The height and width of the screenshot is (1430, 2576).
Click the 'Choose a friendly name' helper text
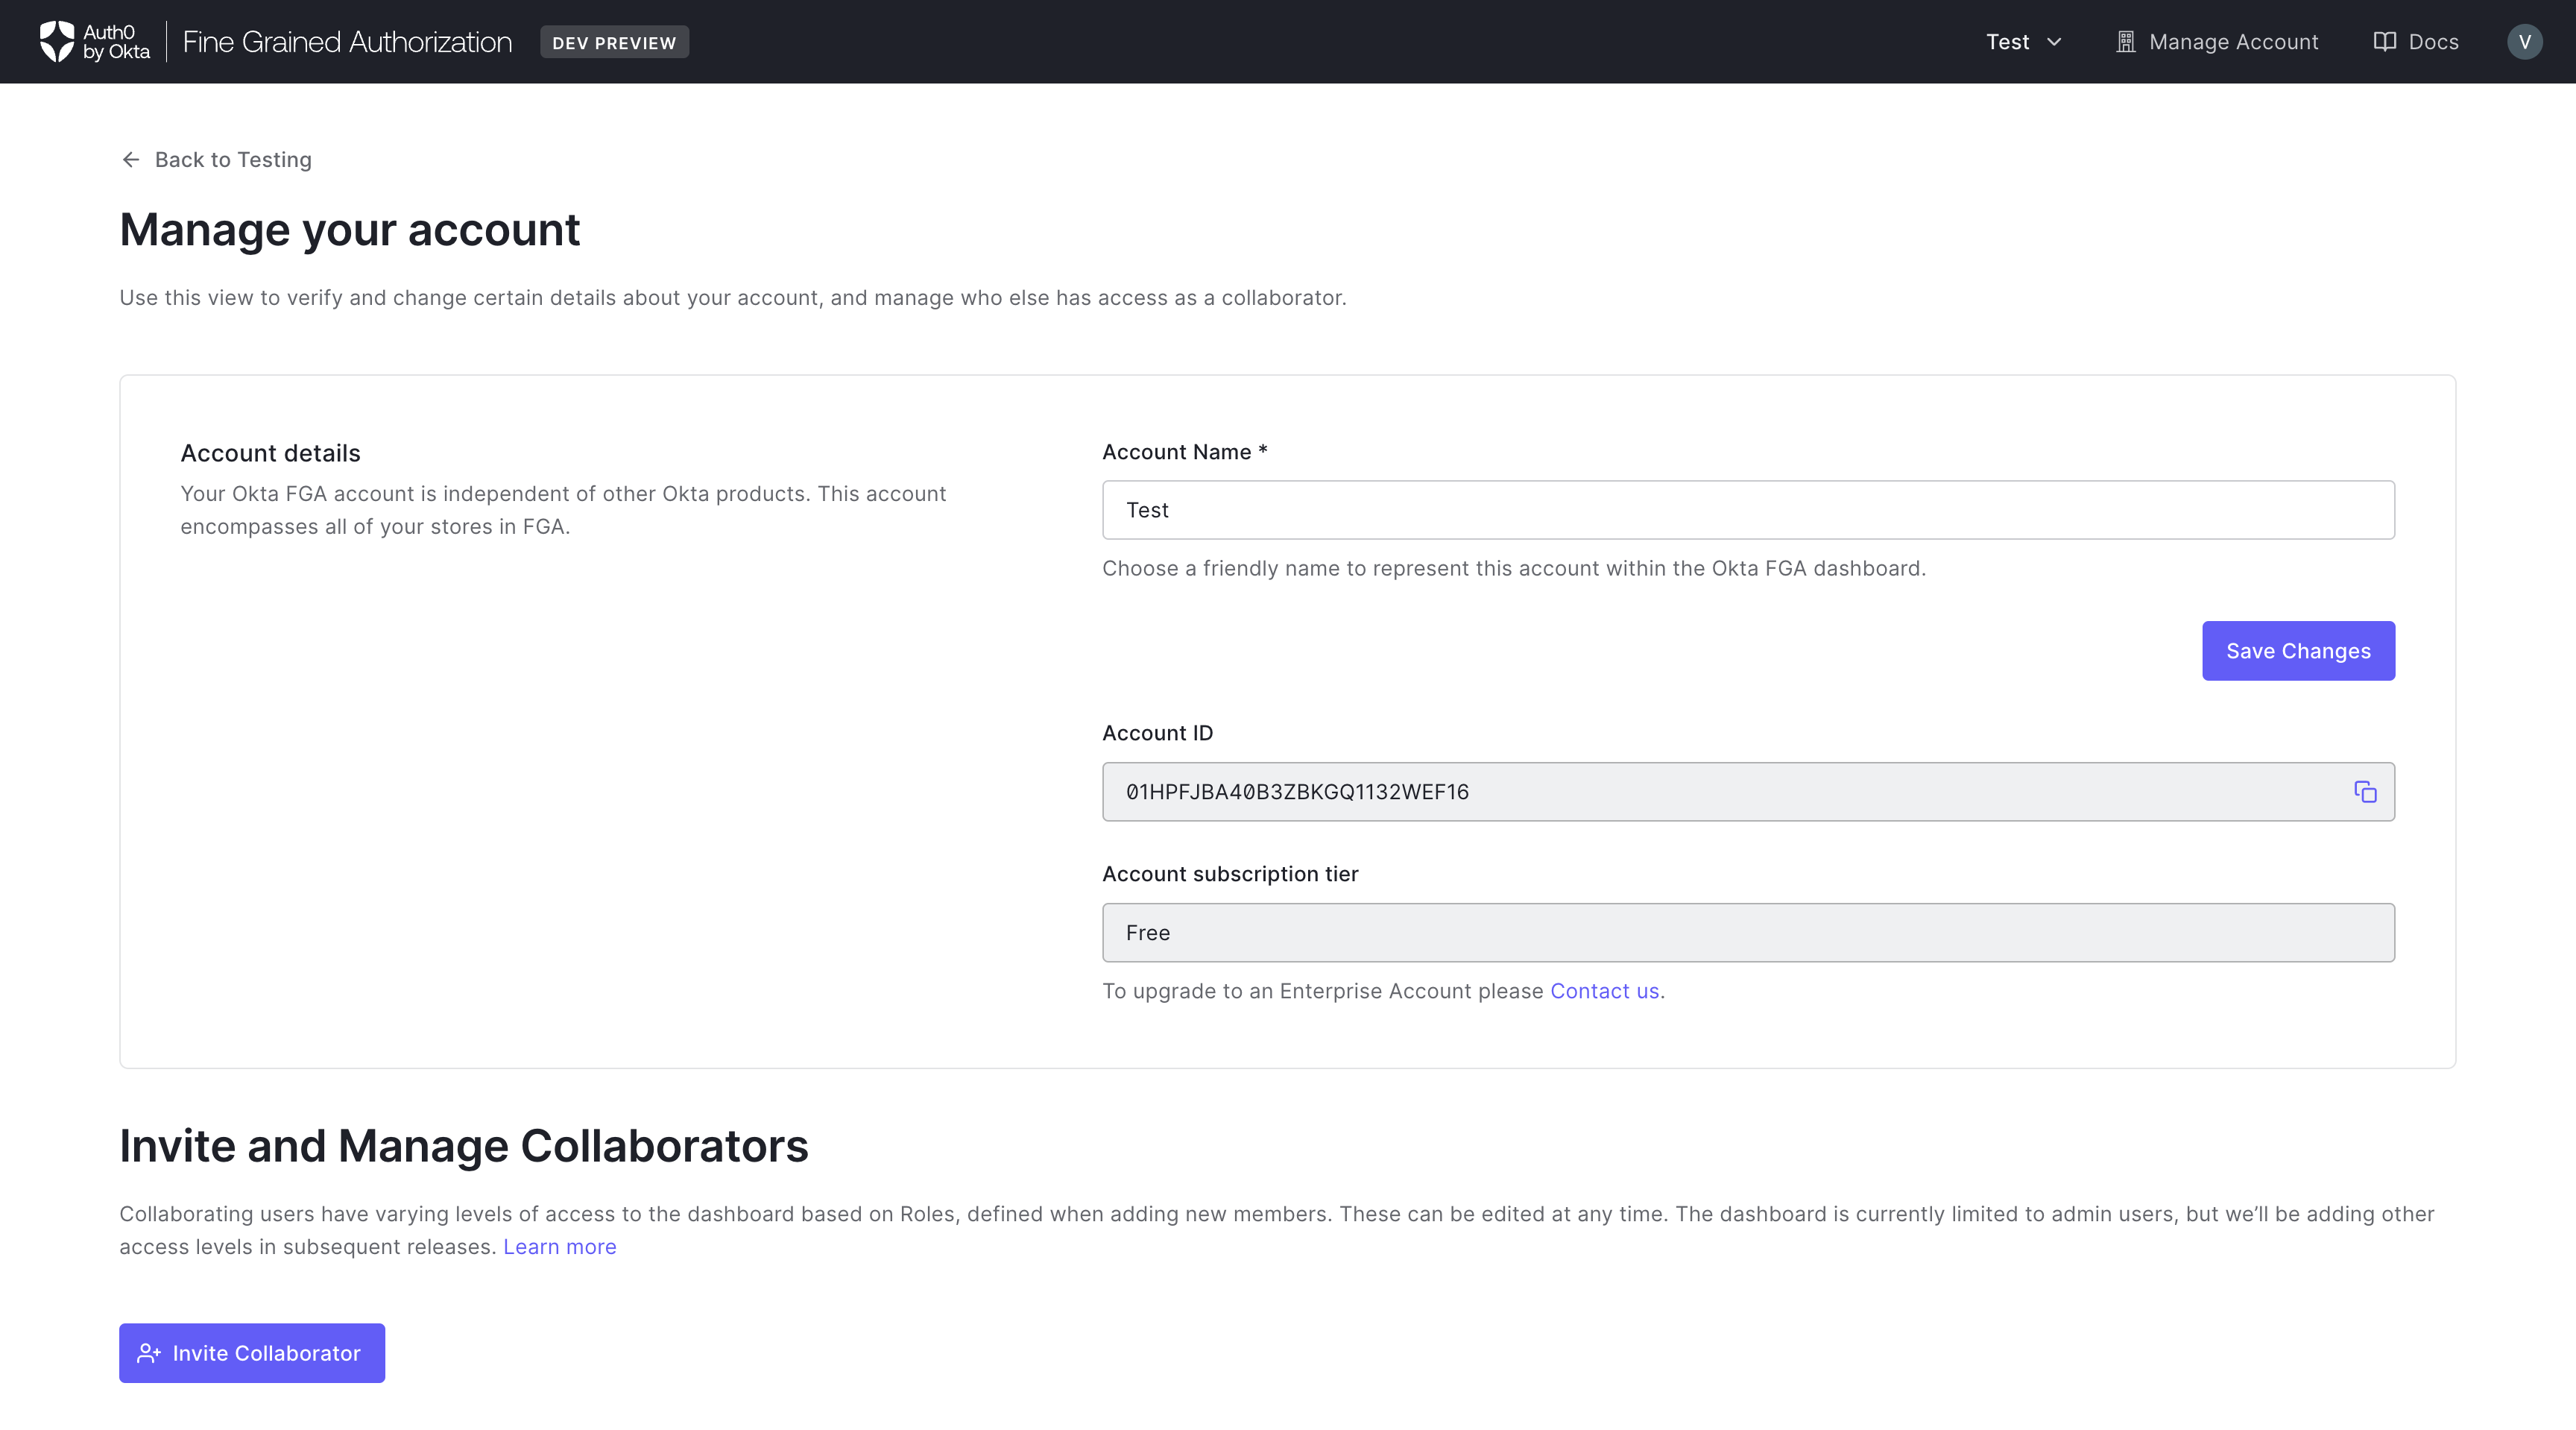click(x=1514, y=568)
